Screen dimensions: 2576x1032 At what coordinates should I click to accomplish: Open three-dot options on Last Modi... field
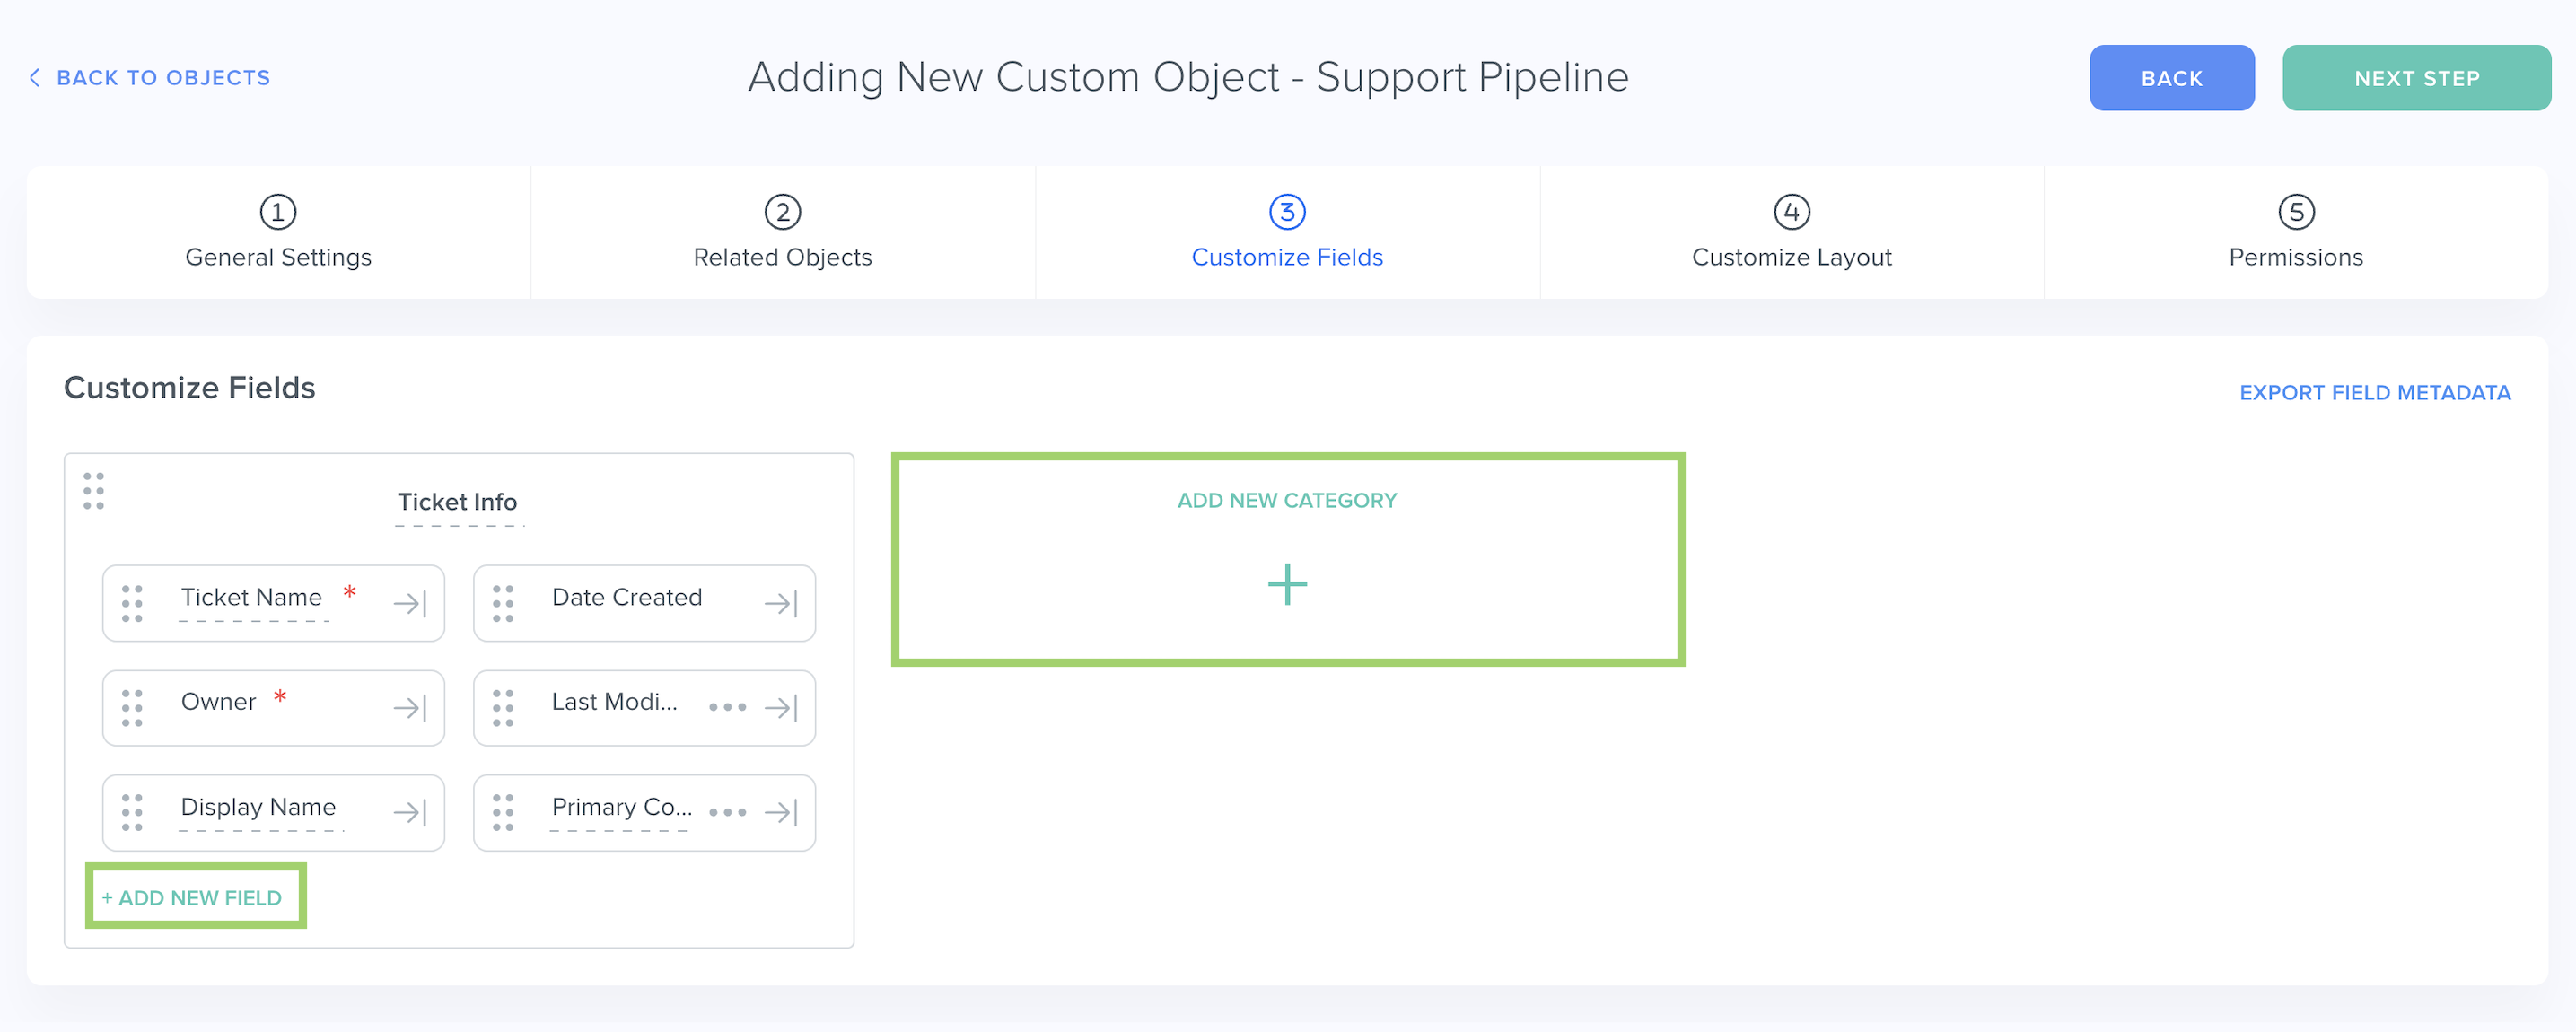727,707
